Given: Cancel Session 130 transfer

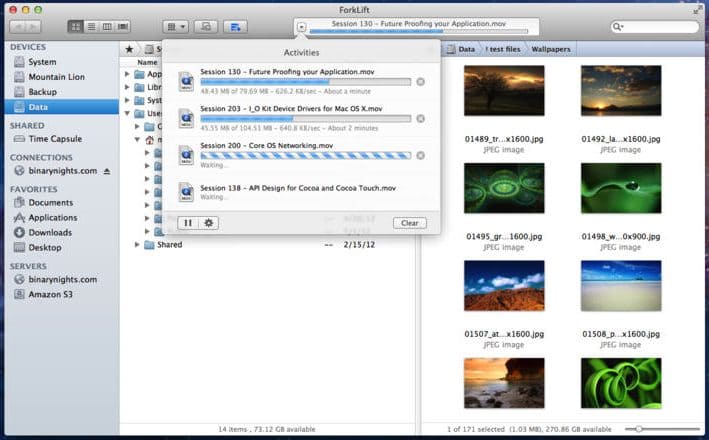Looking at the screenshot, I should (421, 82).
